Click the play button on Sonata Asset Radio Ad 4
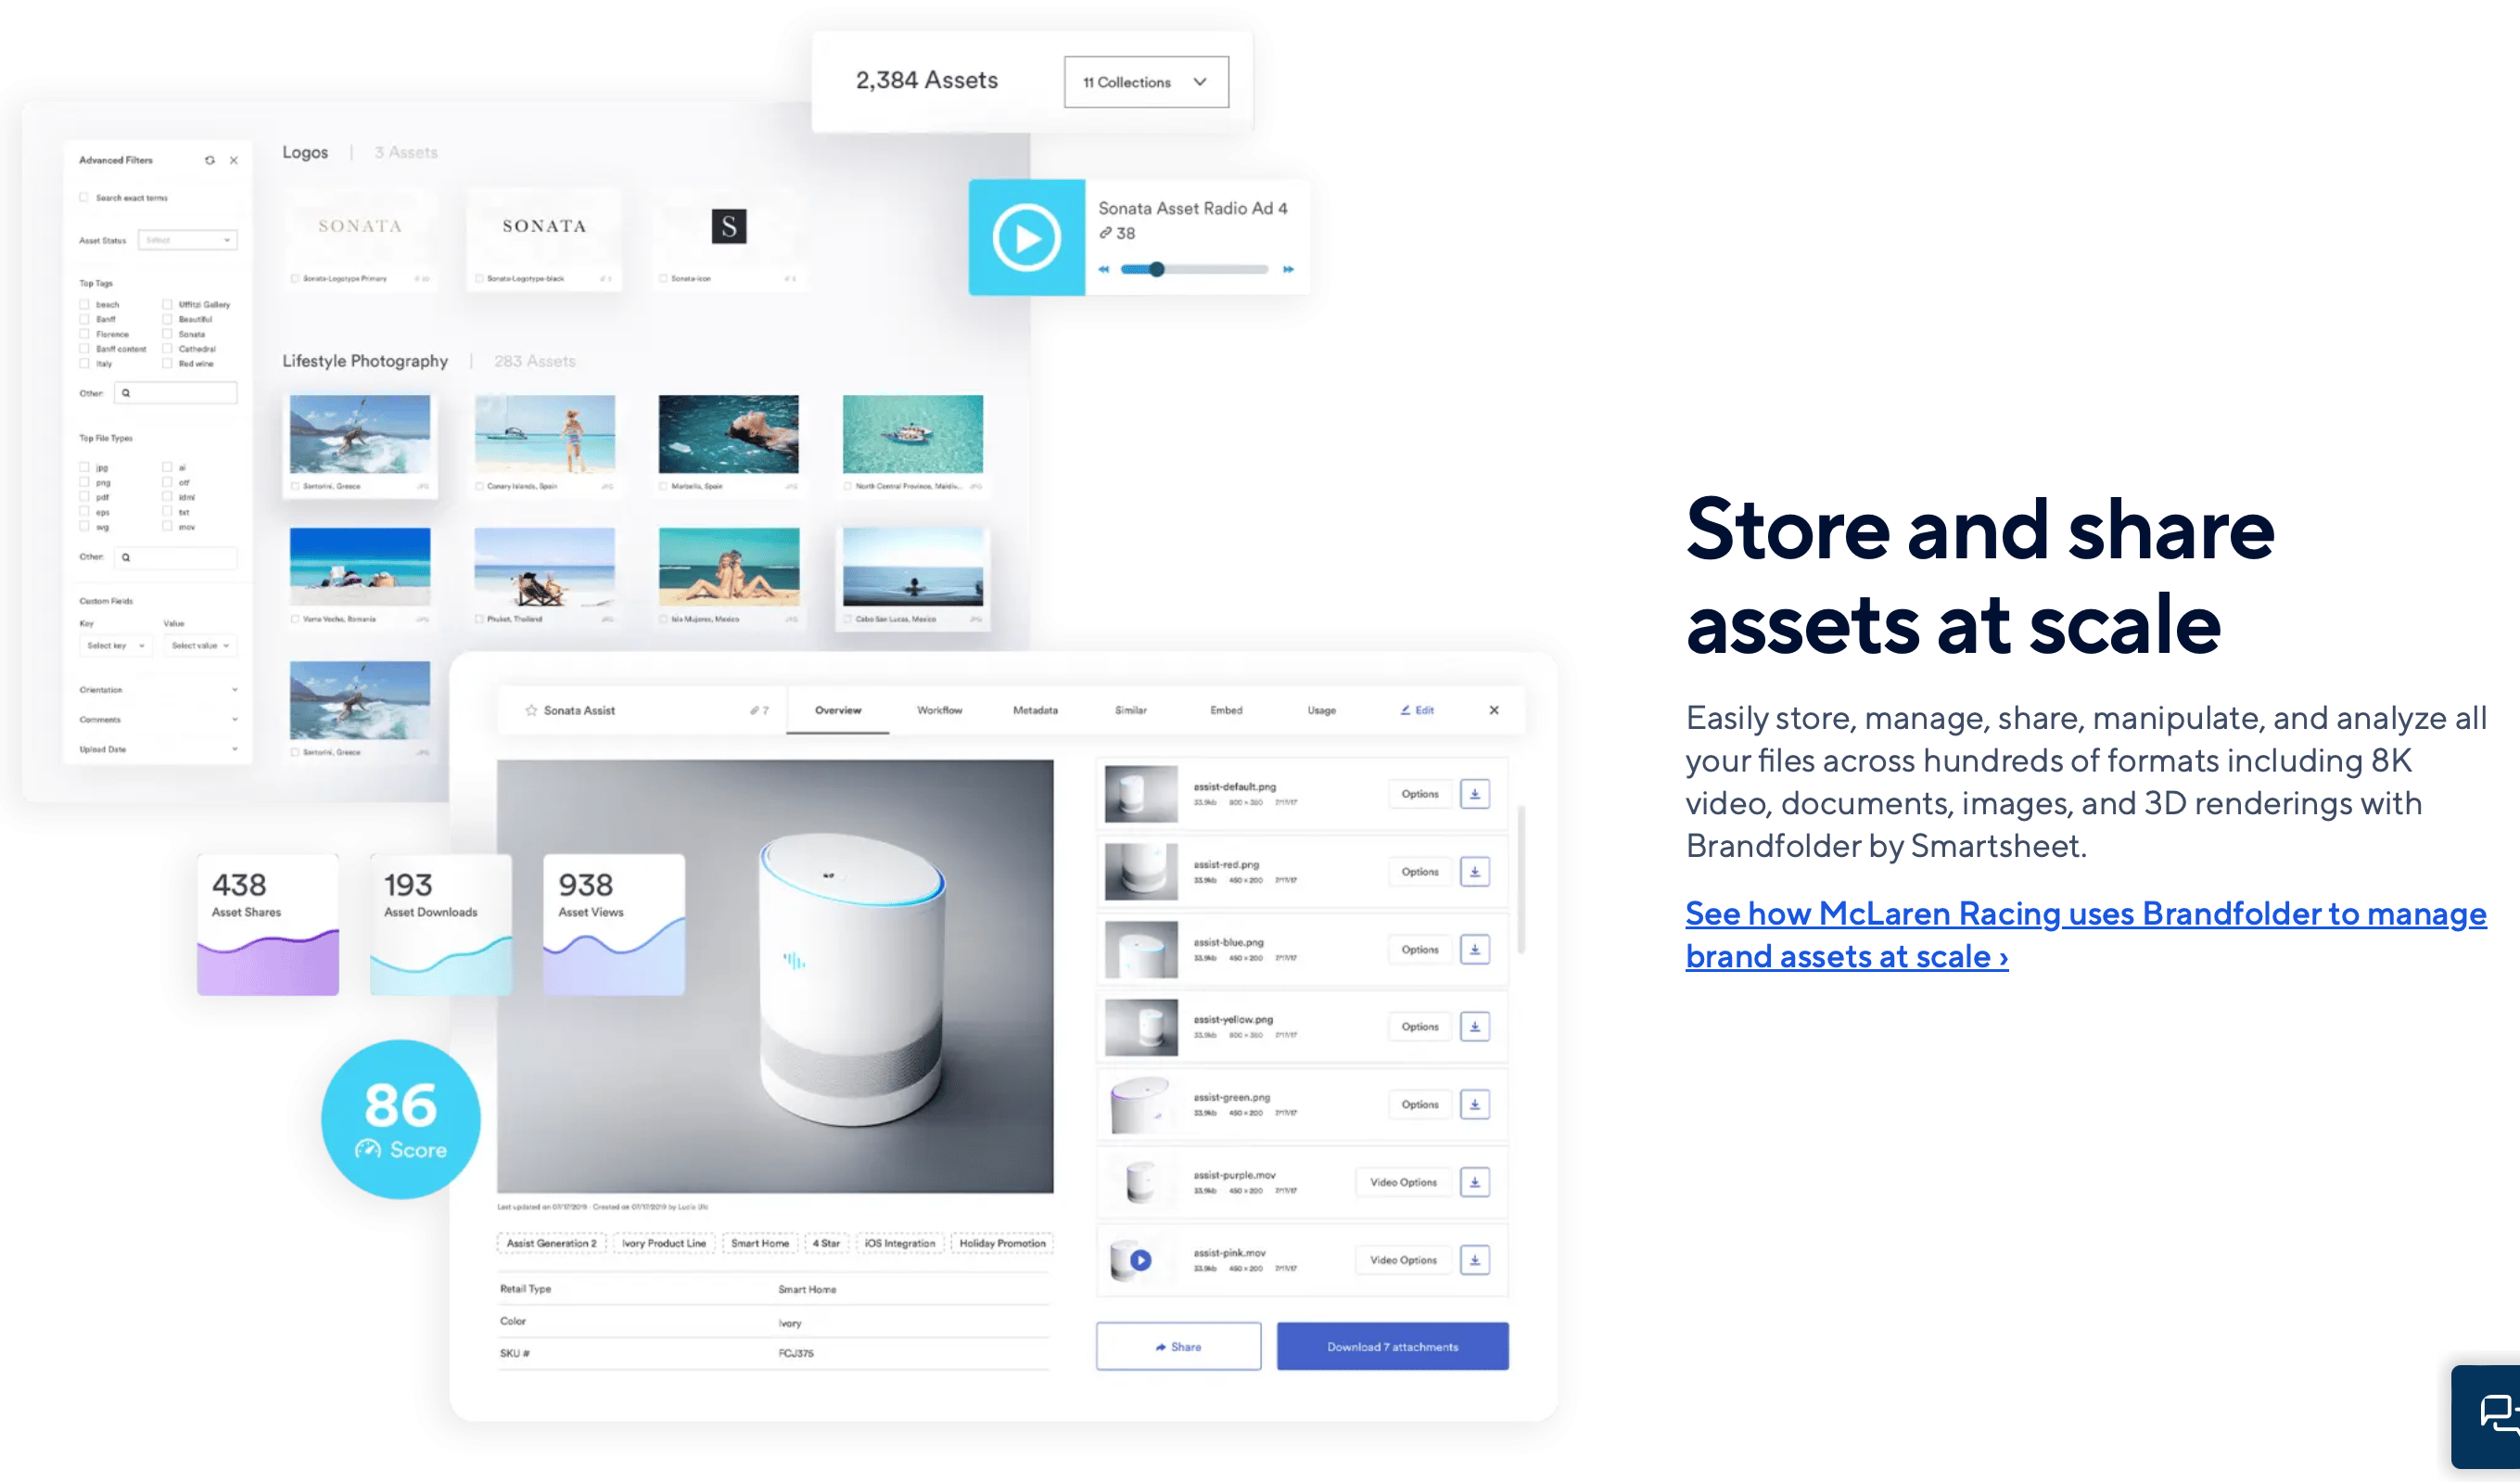 [1030, 236]
